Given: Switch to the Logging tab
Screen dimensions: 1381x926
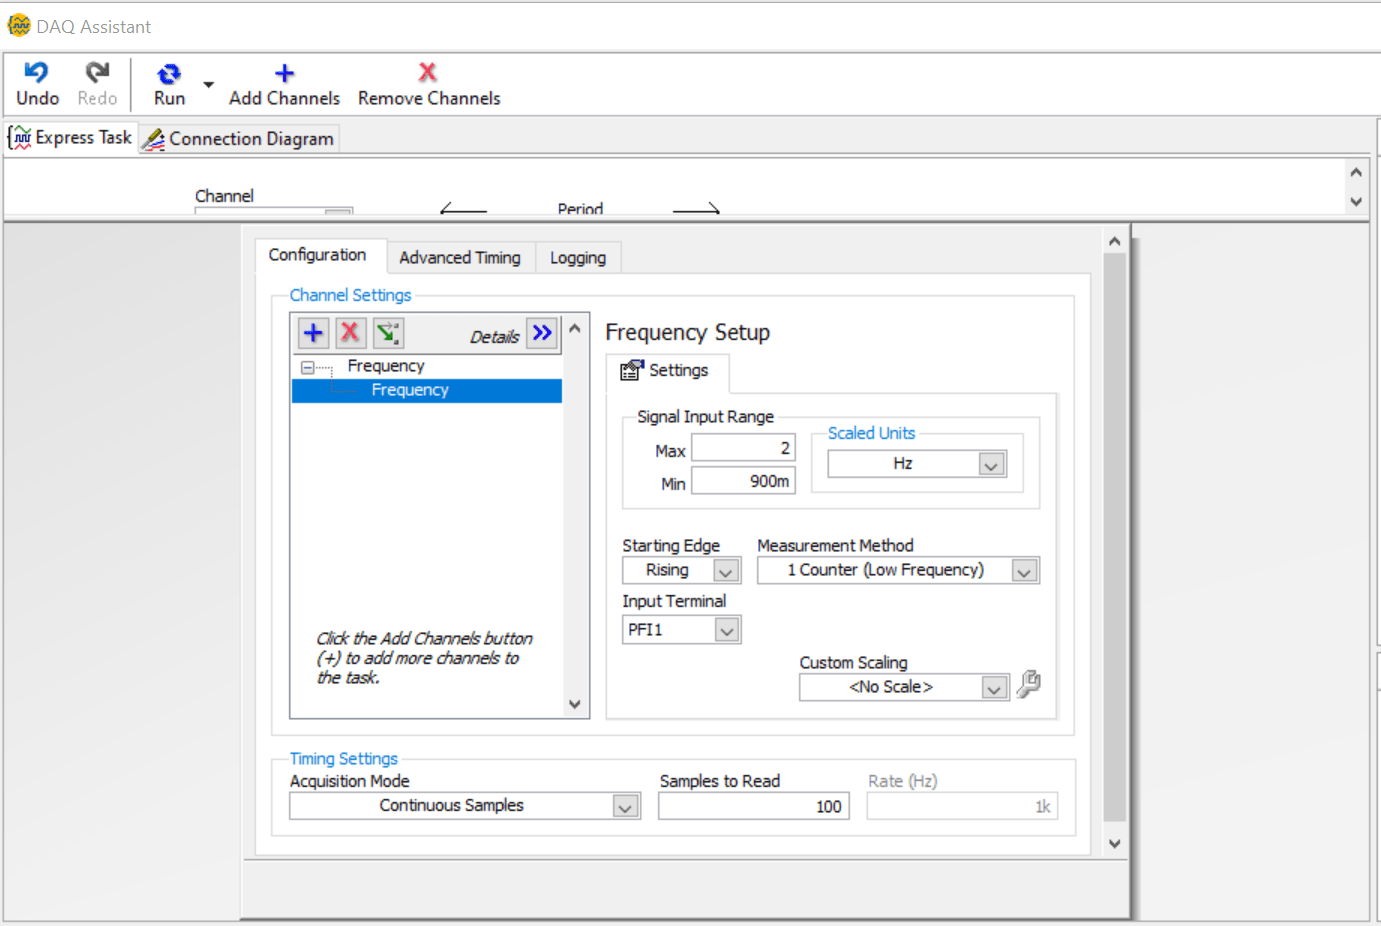Looking at the screenshot, I should coord(578,258).
